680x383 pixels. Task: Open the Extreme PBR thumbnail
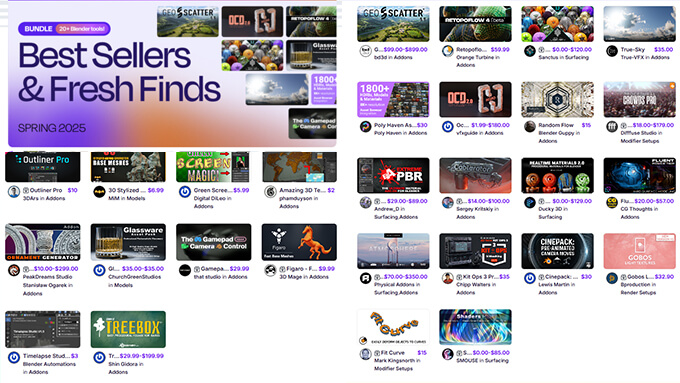393,175
